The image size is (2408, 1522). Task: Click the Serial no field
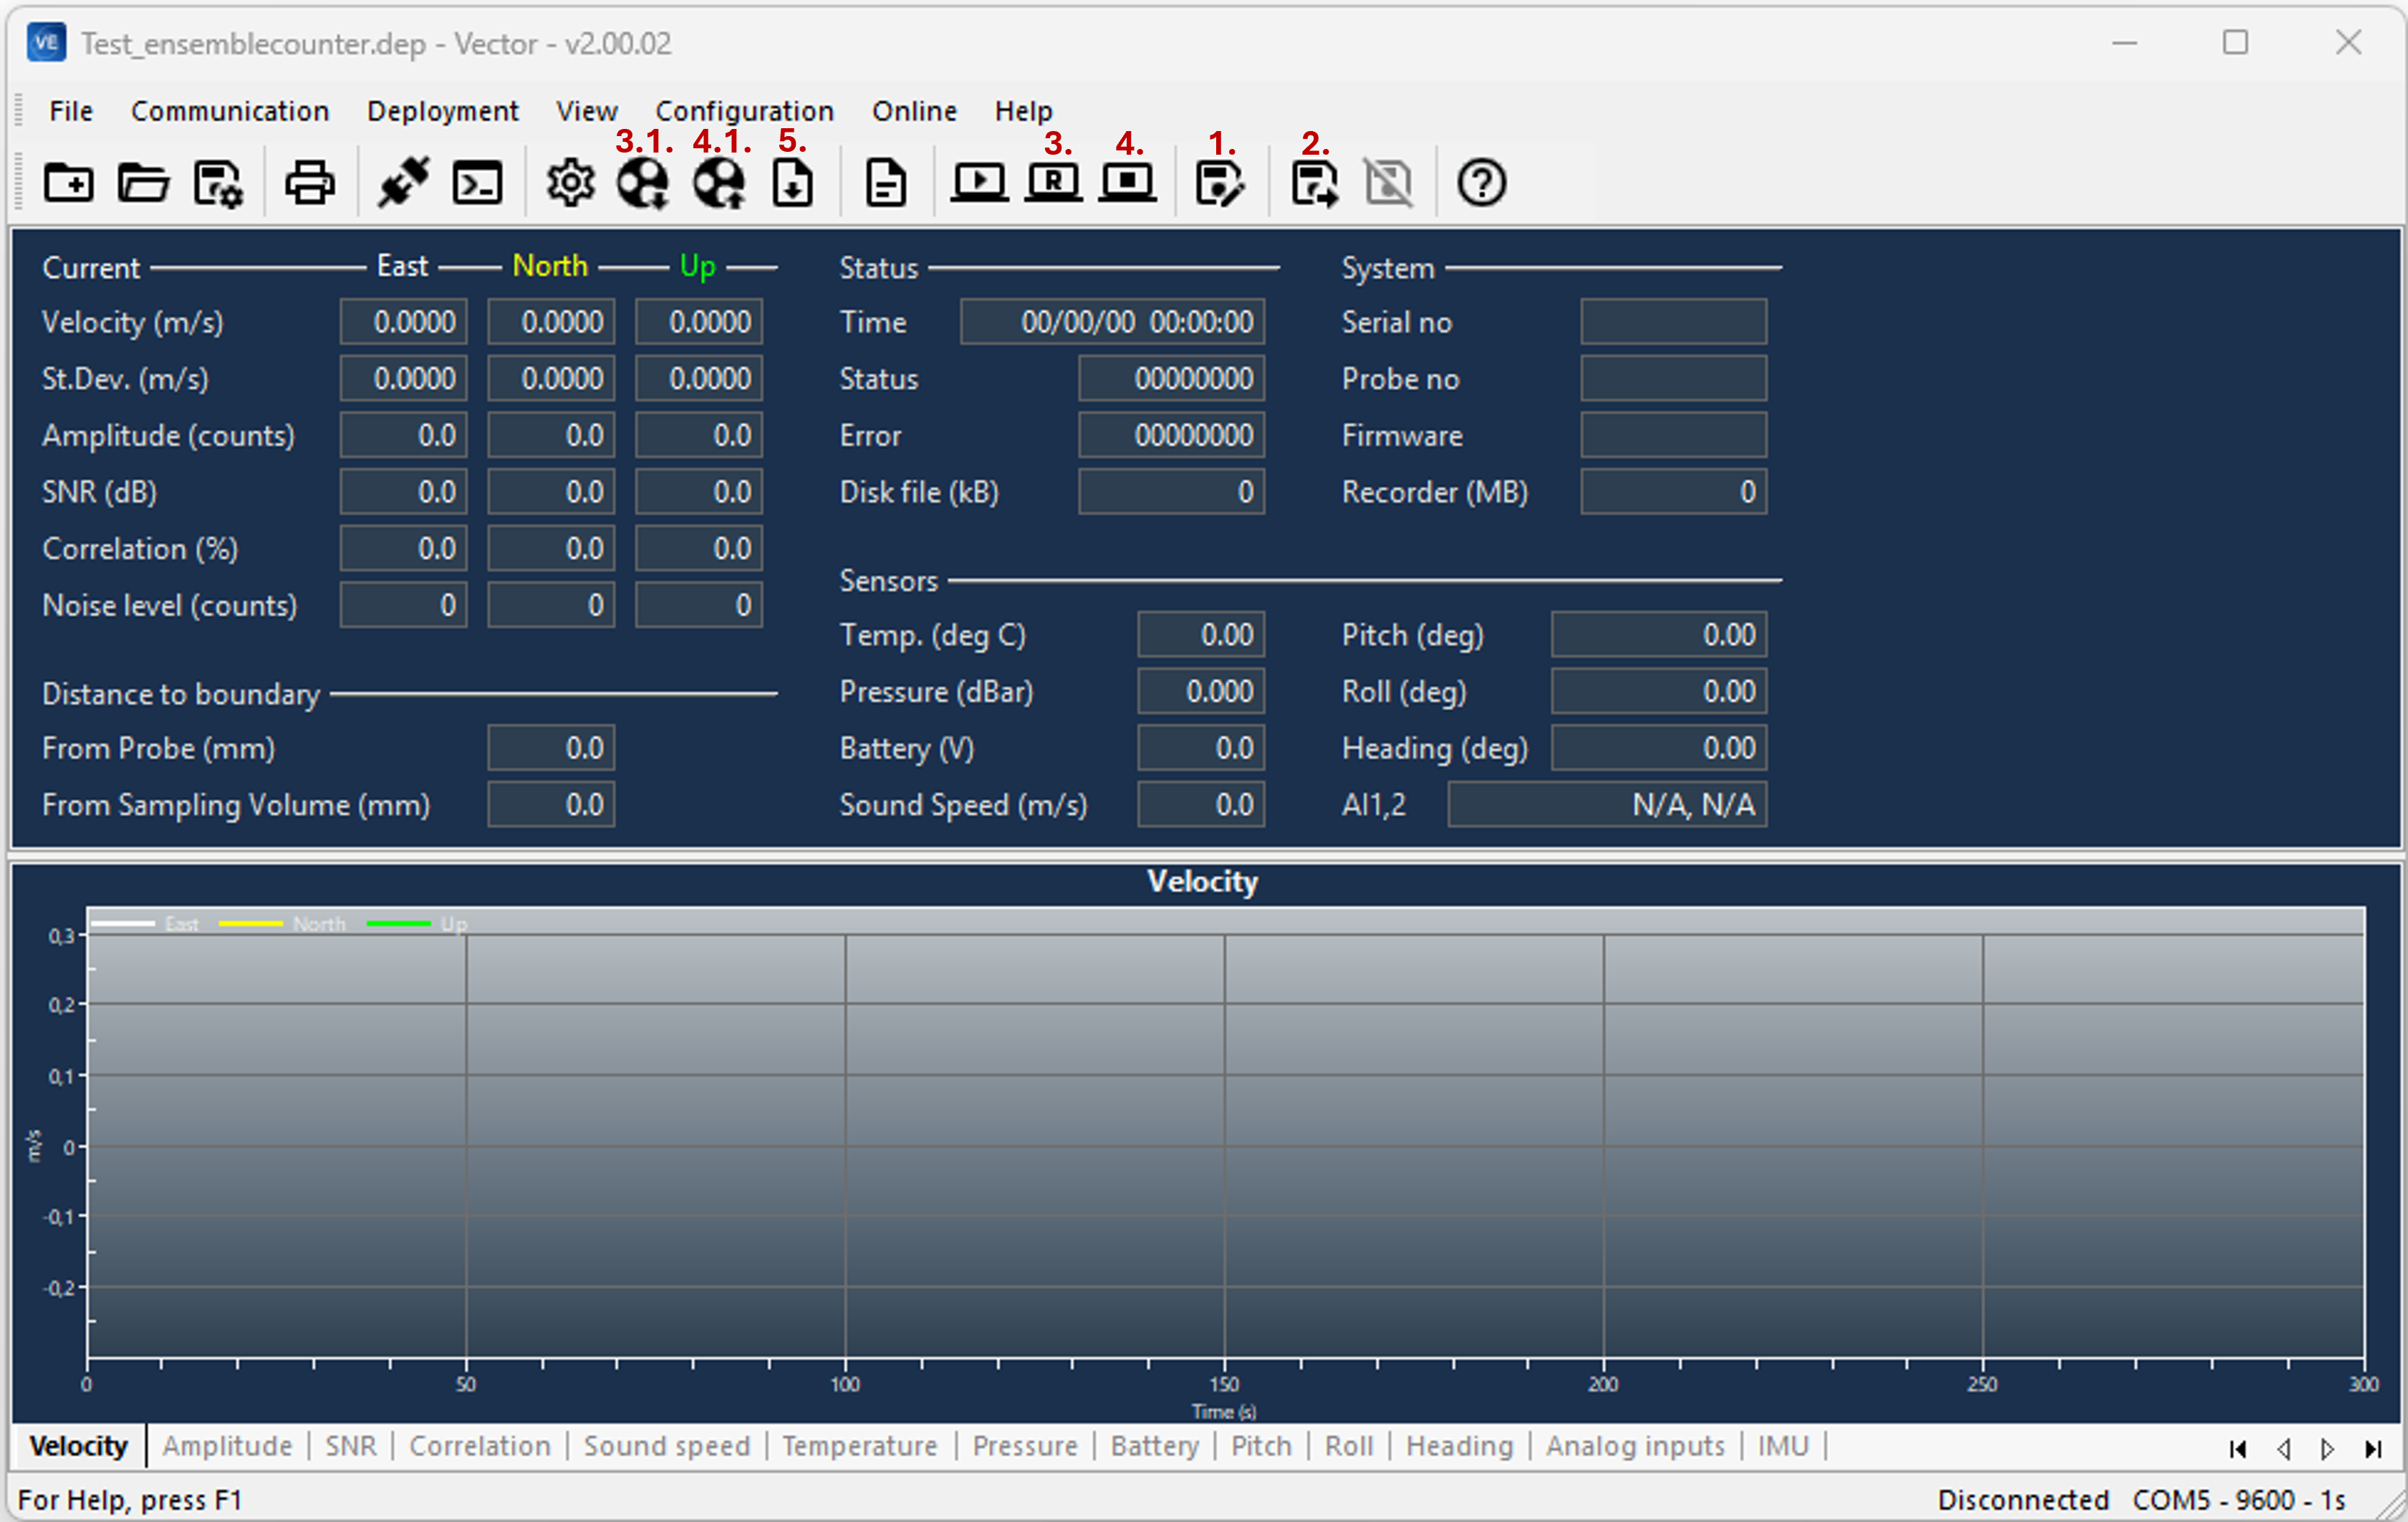[1673, 322]
